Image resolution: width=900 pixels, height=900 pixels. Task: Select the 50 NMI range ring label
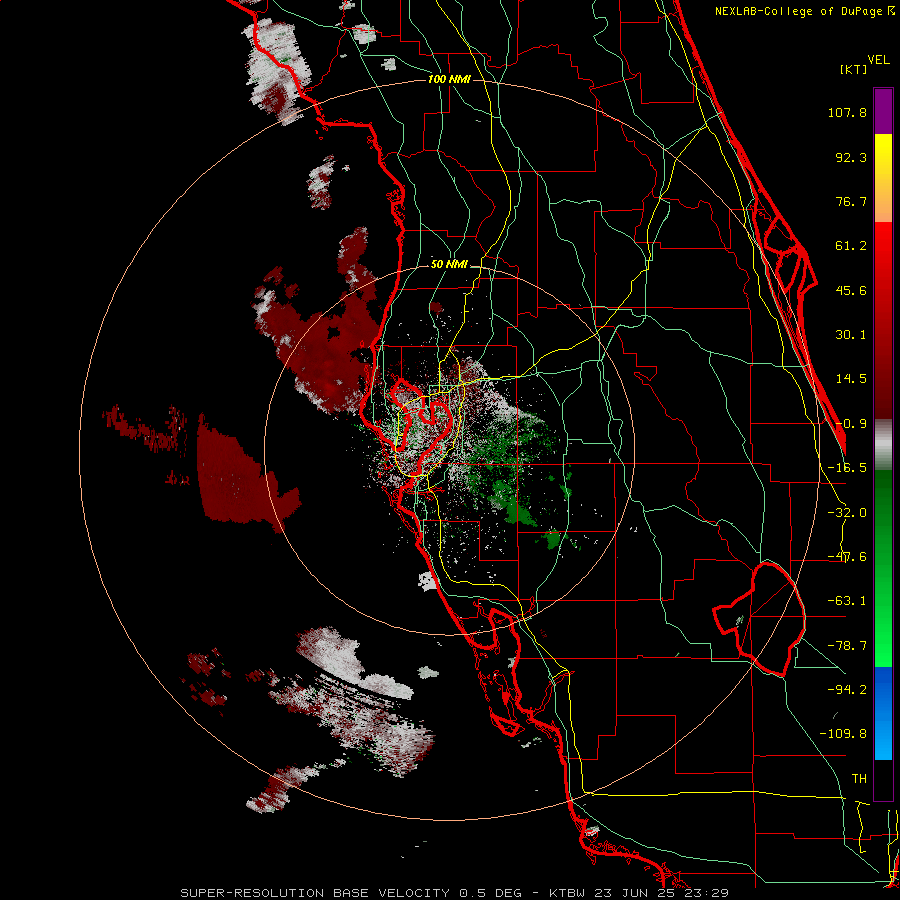(x=449, y=265)
